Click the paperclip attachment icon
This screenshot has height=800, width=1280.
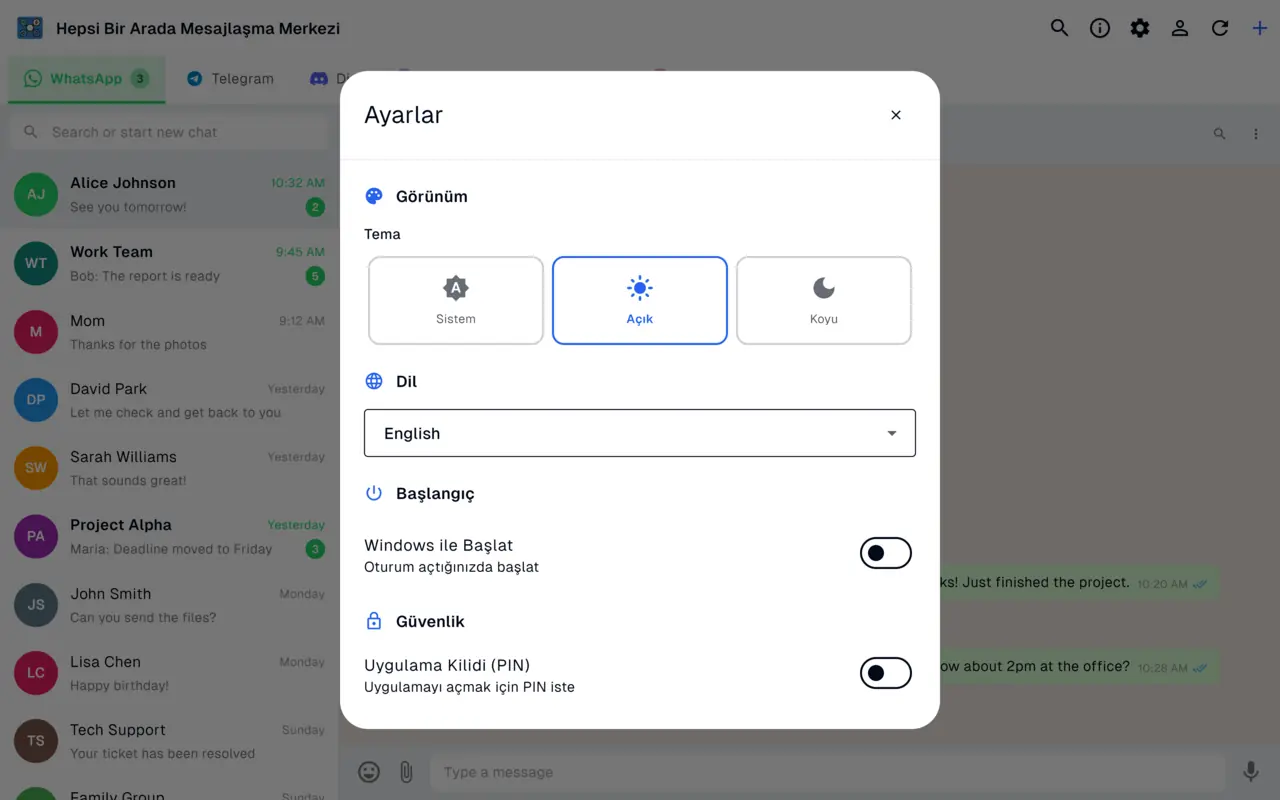tap(406, 772)
